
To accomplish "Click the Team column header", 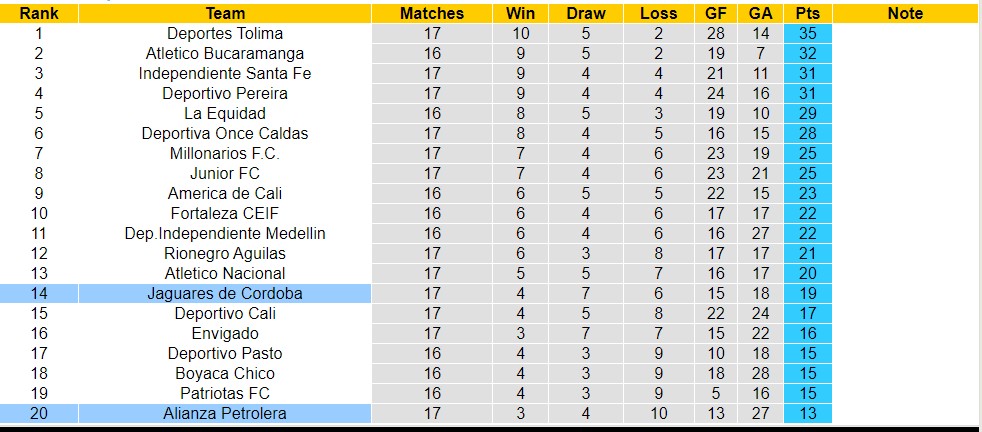I will pyautogui.click(x=225, y=13).
